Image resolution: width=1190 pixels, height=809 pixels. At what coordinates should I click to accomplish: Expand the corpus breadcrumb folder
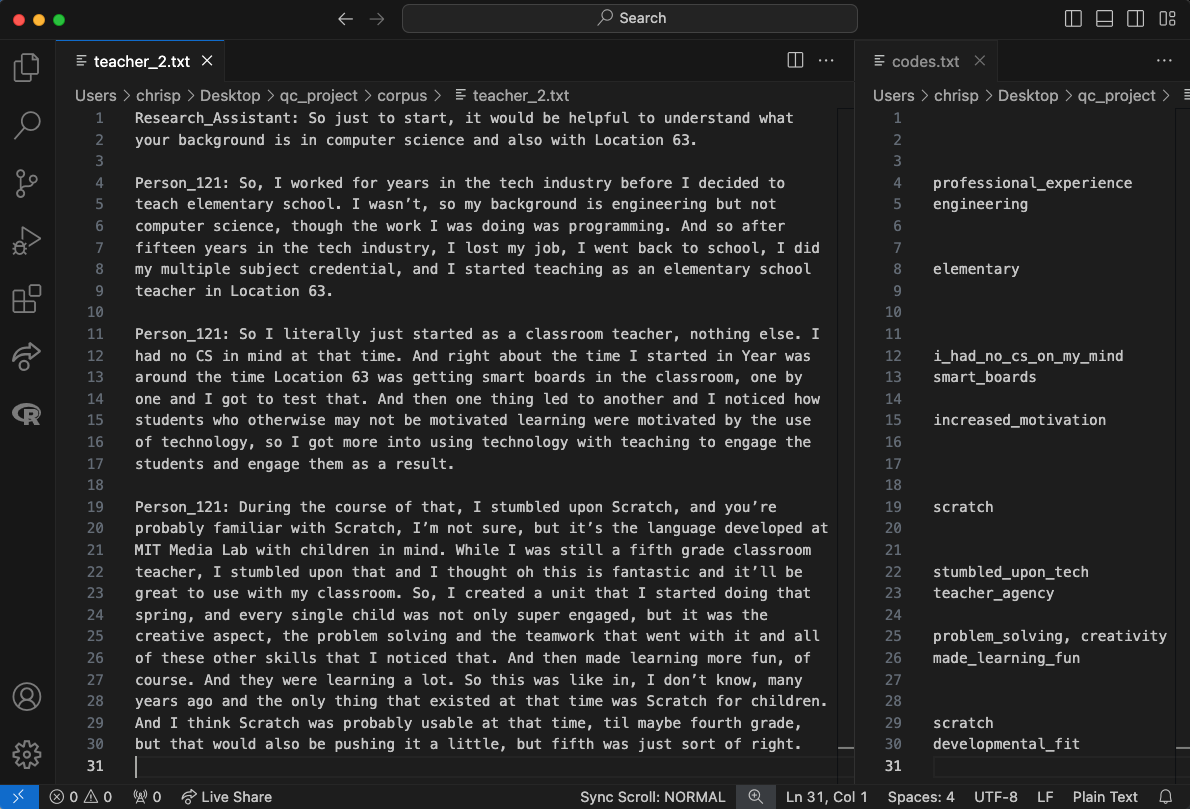pos(402,96)
